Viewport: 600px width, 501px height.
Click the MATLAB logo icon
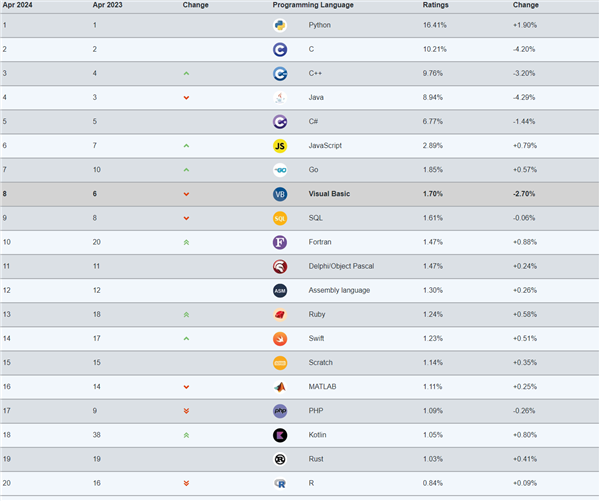tap(280, 387)
